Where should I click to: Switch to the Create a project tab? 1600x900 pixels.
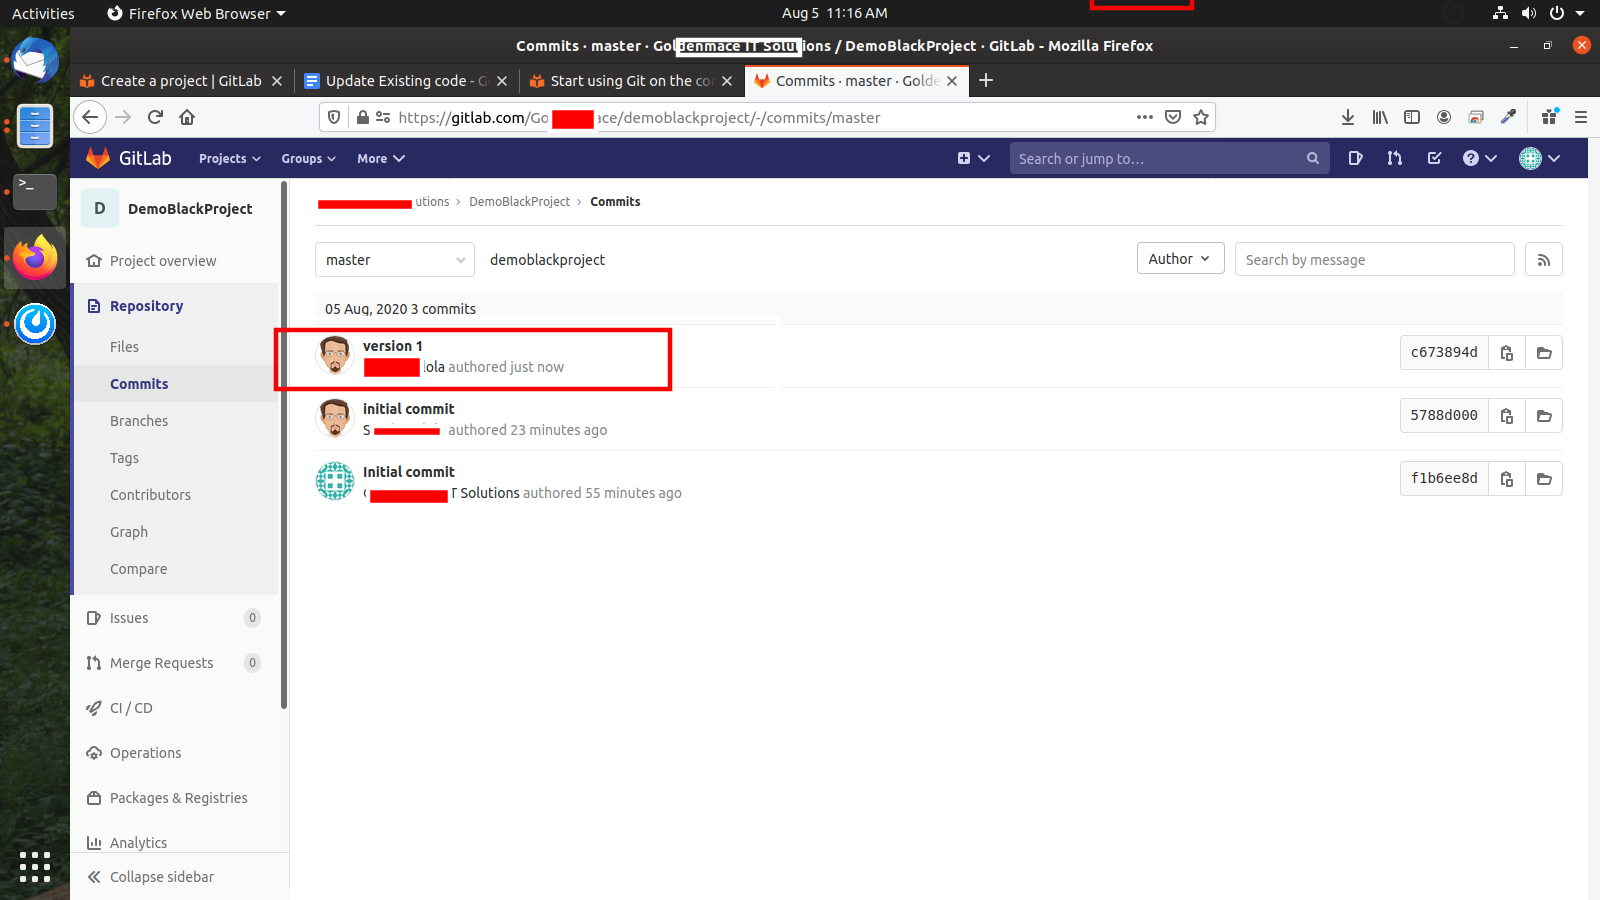click(x=180, y=81)
